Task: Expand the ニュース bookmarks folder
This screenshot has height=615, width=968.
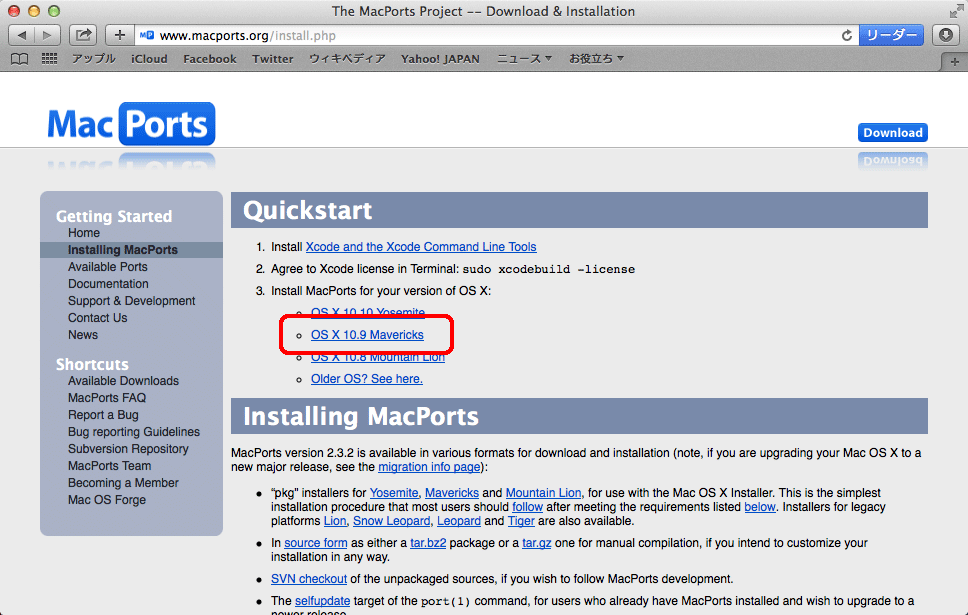Action: pos(524,59)
